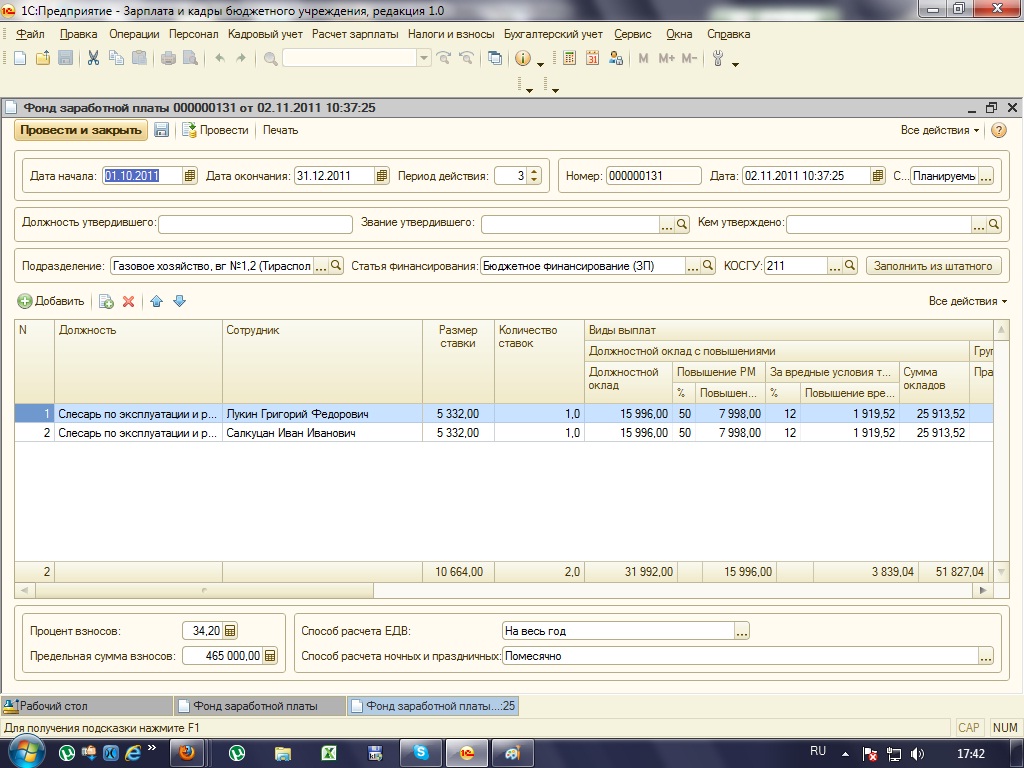The image size is (1024, 768).
Task: Click the horizontal table scrollbar
Action: coord(204,590)
